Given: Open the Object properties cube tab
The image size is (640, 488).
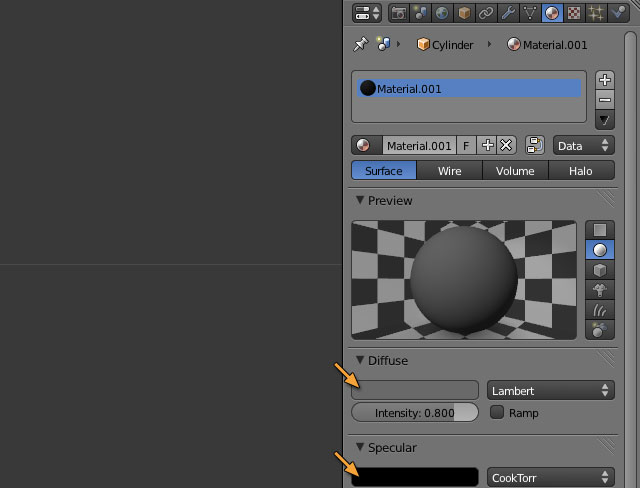Looking at the screenshot, I should click(465, 13).
